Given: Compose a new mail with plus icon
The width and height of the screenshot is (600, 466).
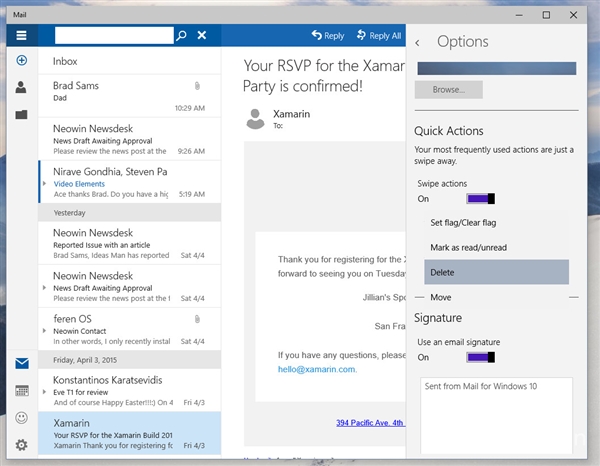Looking at the screenshot, I should (x=21, y=61).
